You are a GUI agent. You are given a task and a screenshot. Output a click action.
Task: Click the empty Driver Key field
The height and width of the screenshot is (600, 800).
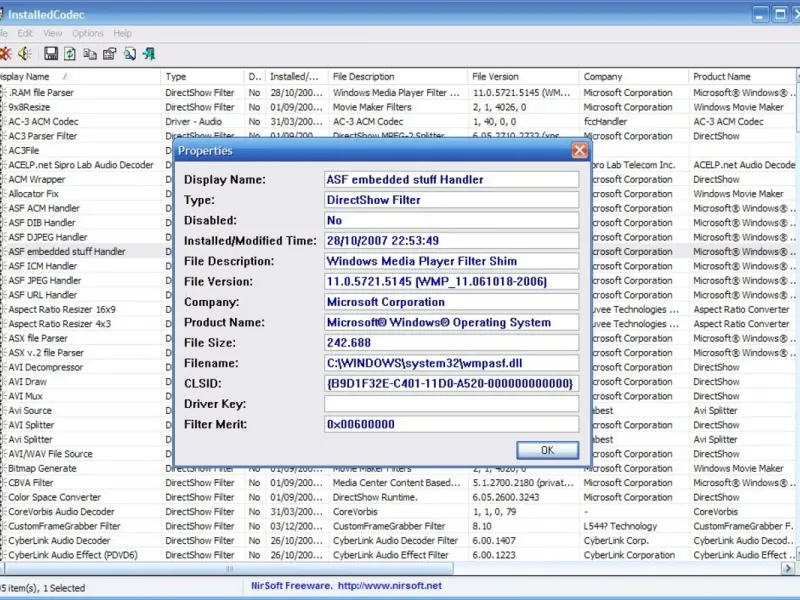(x=451, y=404)
